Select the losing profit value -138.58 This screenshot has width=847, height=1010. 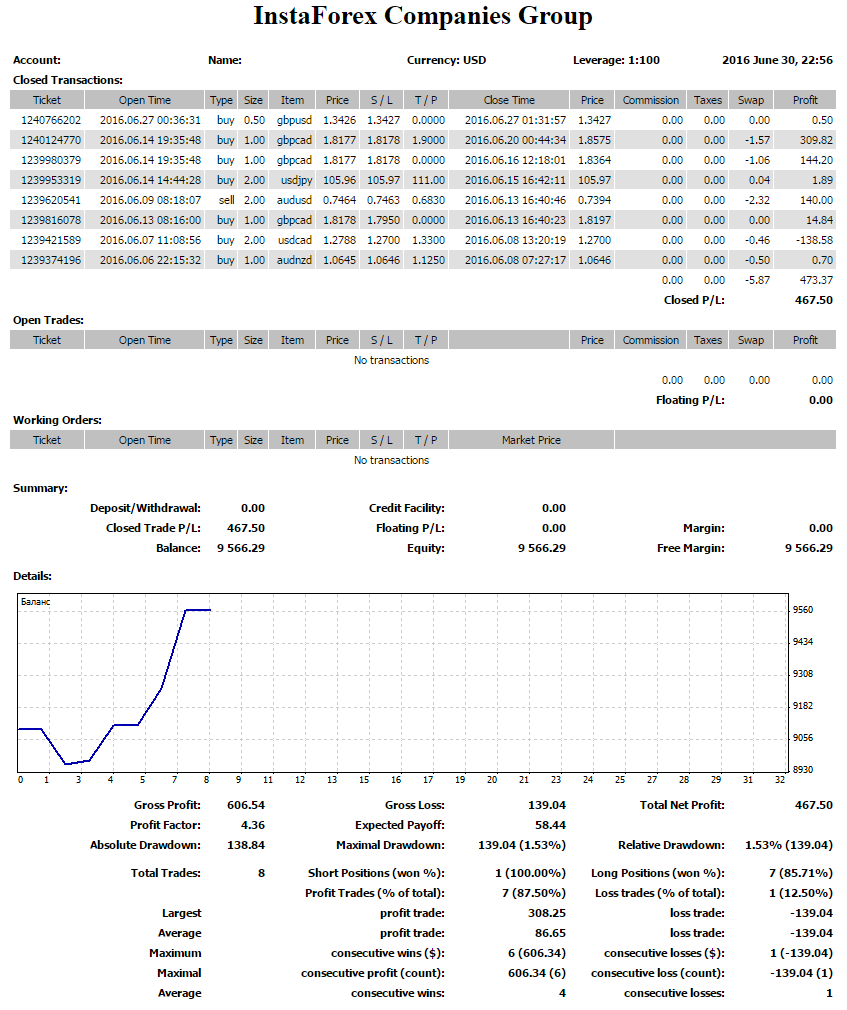click(x=814, y=240)
